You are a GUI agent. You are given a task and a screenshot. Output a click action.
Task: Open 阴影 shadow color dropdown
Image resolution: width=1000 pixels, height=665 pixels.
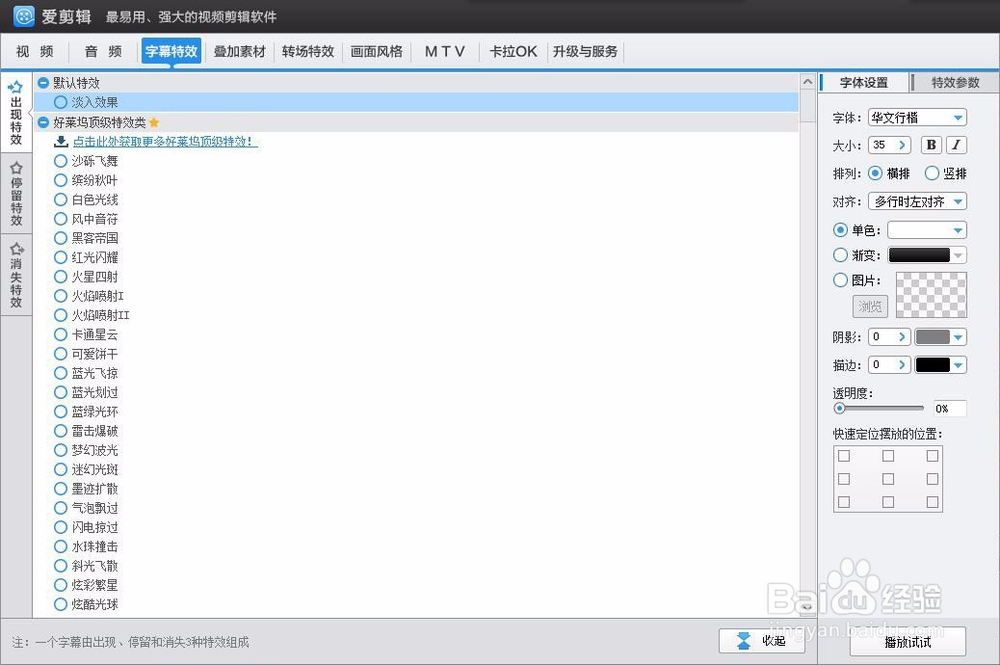point(958,337)
